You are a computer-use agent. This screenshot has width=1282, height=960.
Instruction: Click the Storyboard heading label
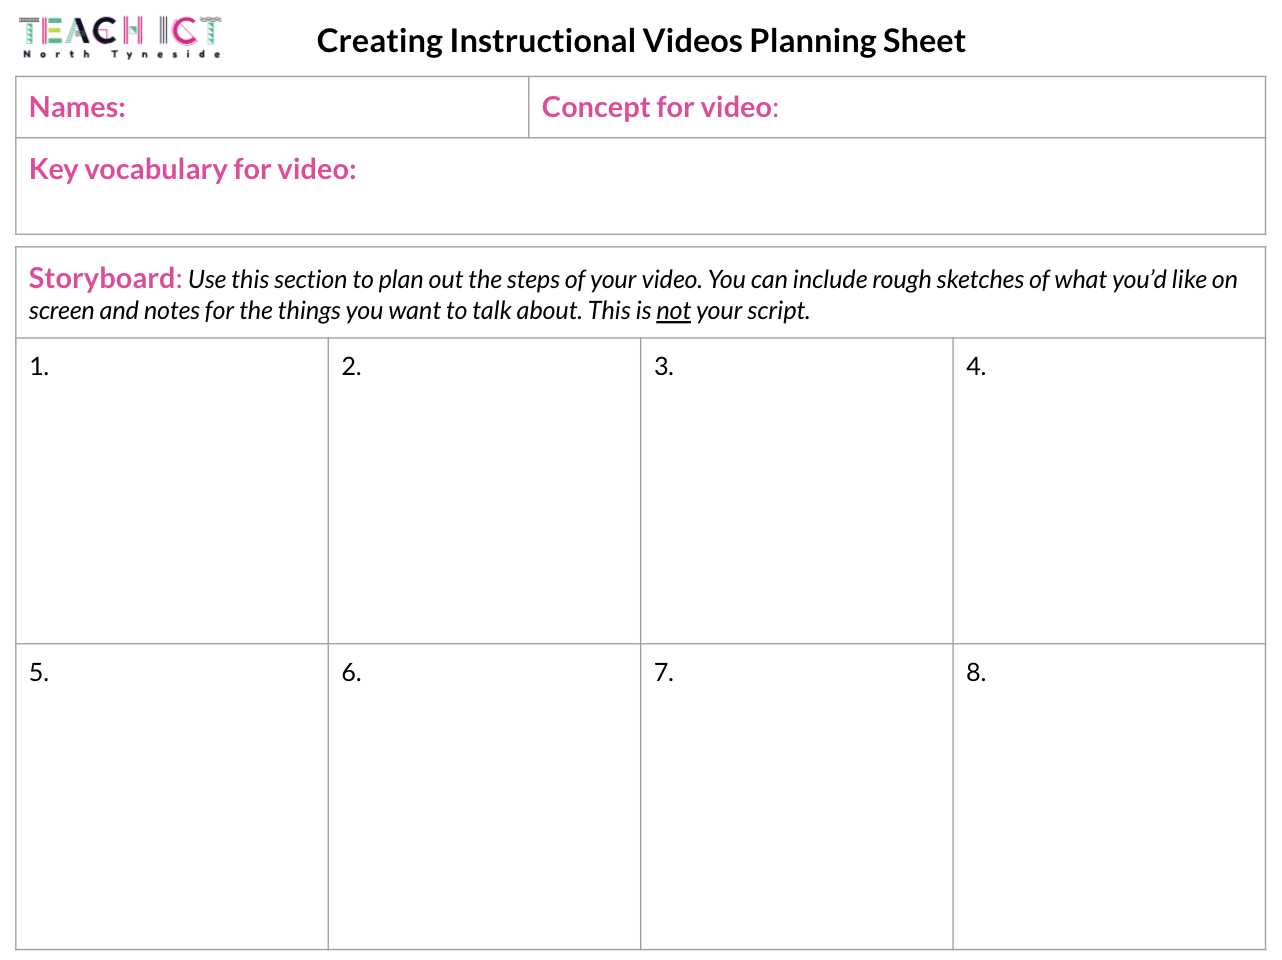pos(102,278)
